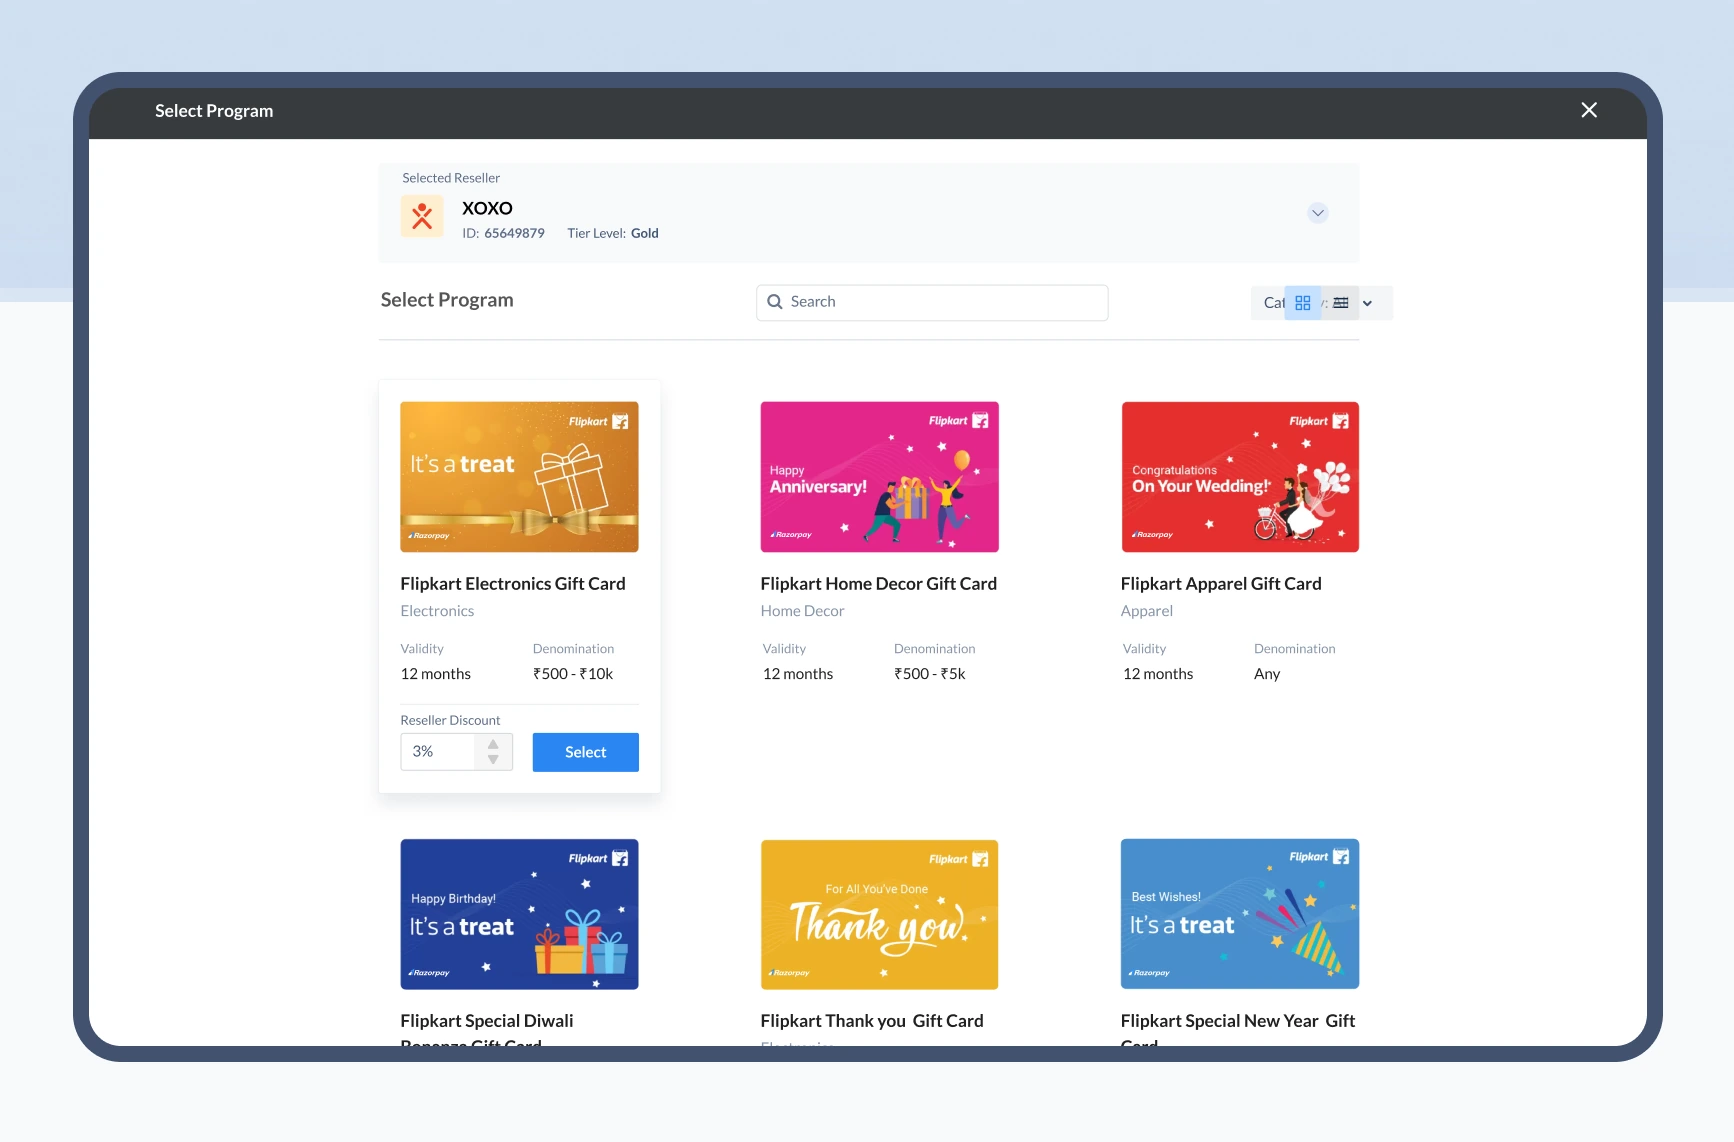Increase reseller discount with up arrow

pos(493,744)
